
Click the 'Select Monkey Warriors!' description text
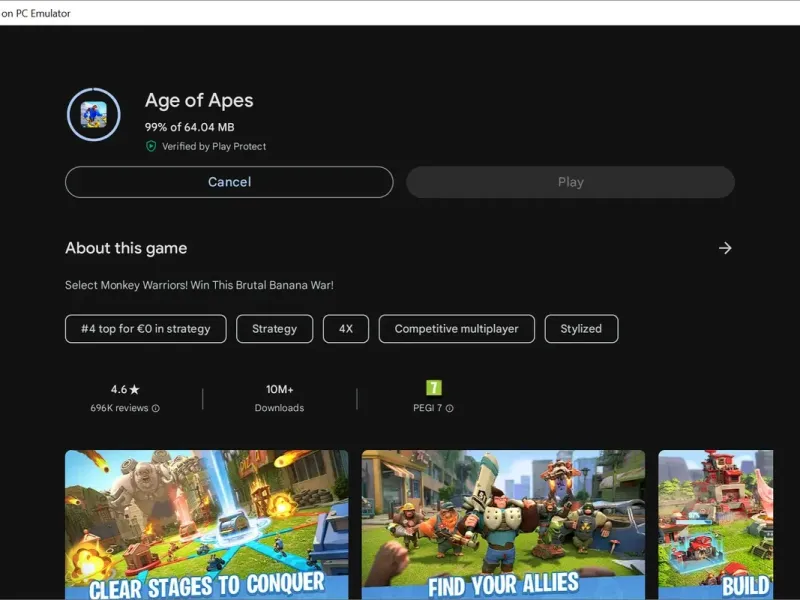[199, 285]
